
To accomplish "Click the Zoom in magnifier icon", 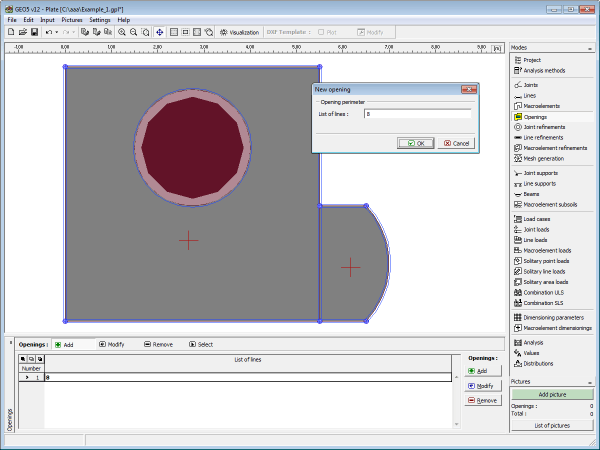I will (122, 32).
